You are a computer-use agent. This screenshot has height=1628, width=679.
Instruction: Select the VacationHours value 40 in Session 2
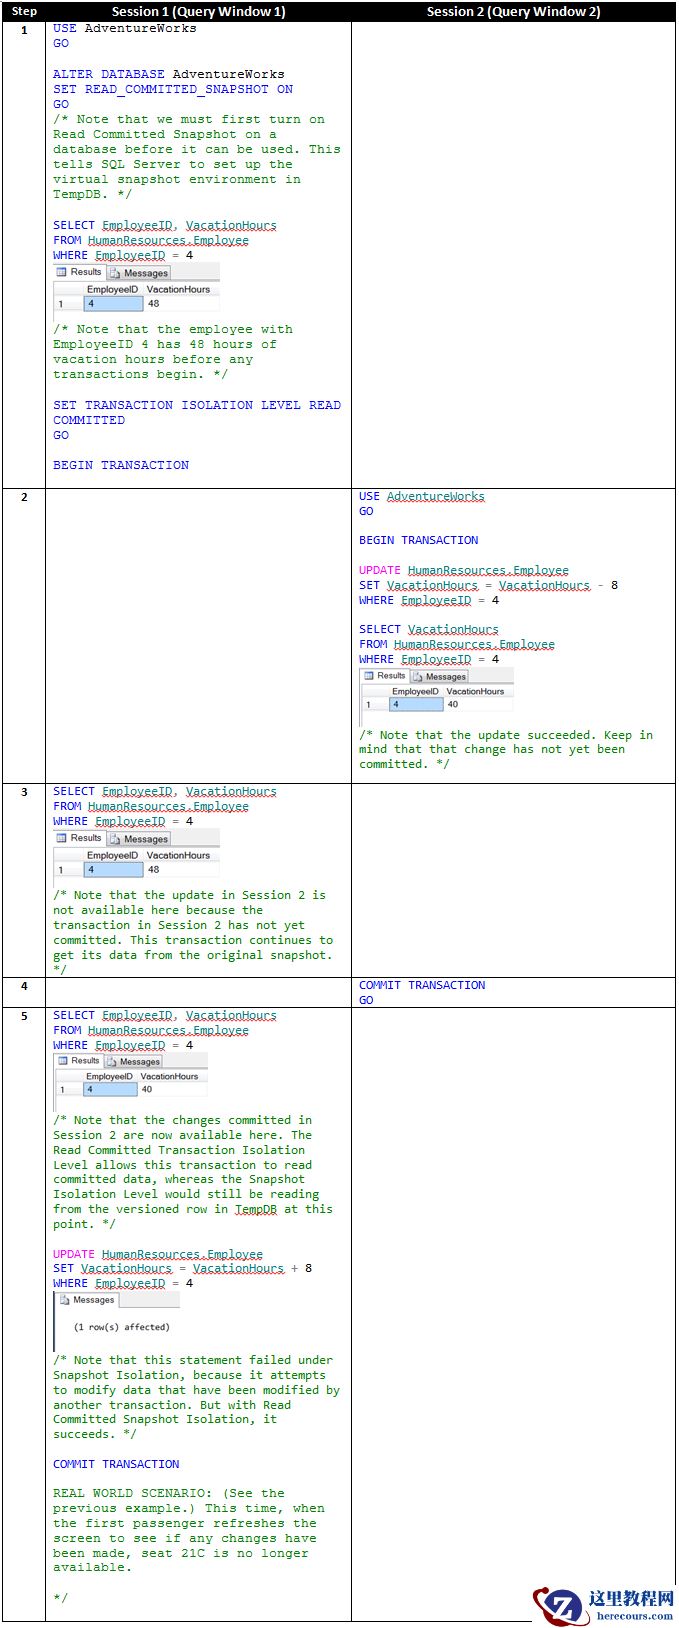click(453, 704)
